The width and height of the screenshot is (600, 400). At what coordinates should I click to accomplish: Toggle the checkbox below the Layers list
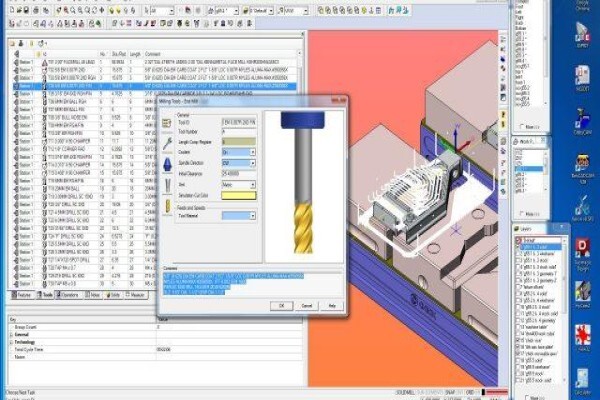tap(528, 397)
